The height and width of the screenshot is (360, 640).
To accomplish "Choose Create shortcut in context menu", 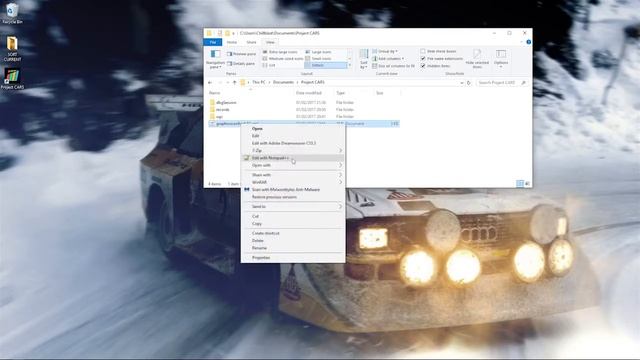I will coord(293,233).
